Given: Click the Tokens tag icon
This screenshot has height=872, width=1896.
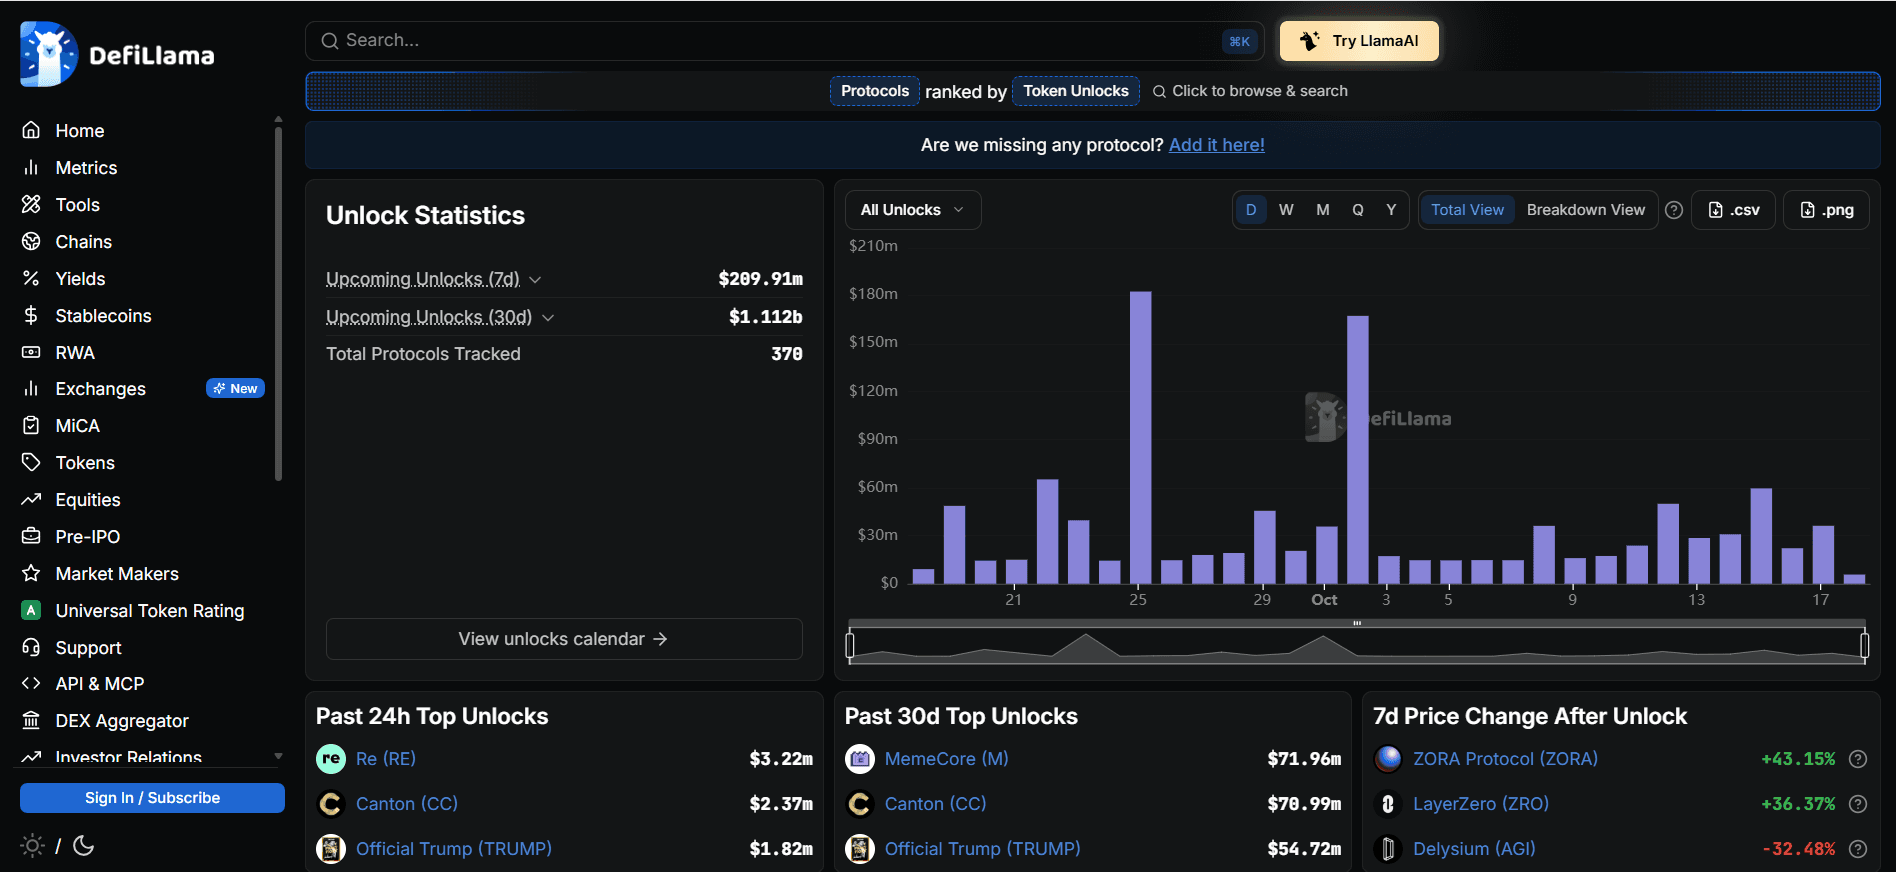Looking at the screenshot, I should click(x=31, y=462).
